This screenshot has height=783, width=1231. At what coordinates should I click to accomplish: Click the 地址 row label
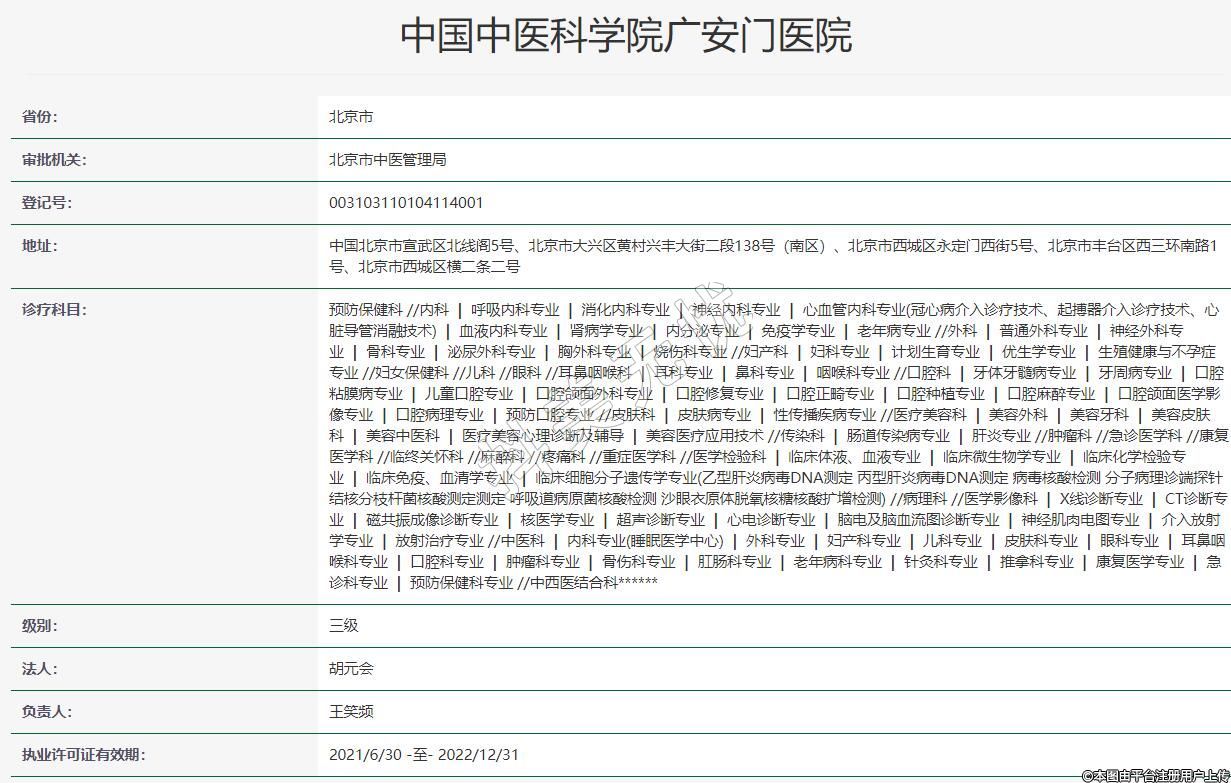(x=40, y=245)
